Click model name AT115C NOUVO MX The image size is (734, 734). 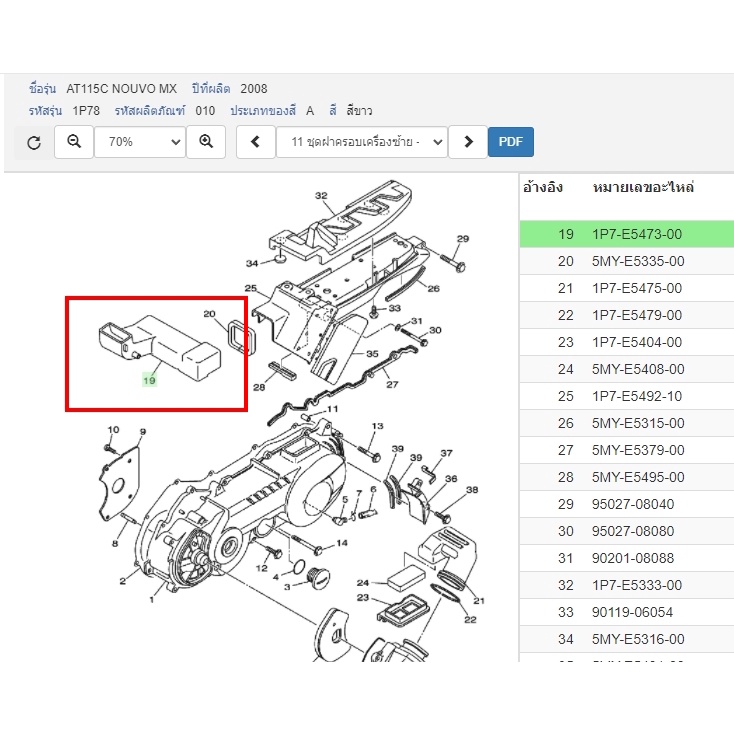(x=122, y=88)
